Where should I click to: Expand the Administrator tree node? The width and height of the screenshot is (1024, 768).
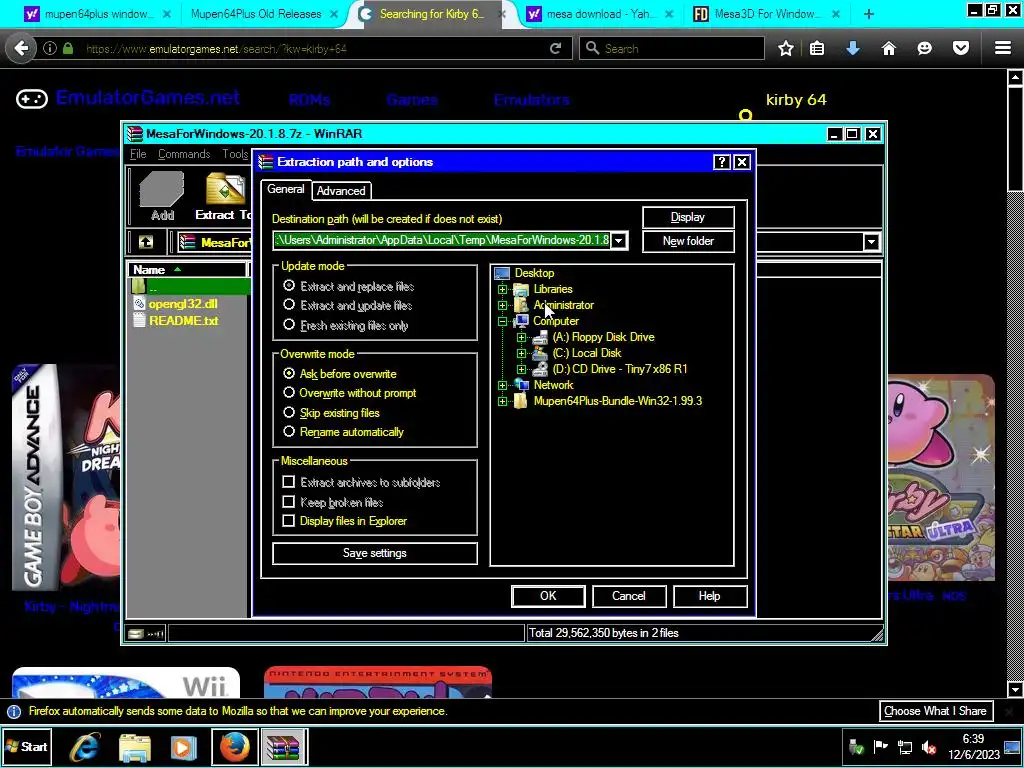(x=502, y=305)
